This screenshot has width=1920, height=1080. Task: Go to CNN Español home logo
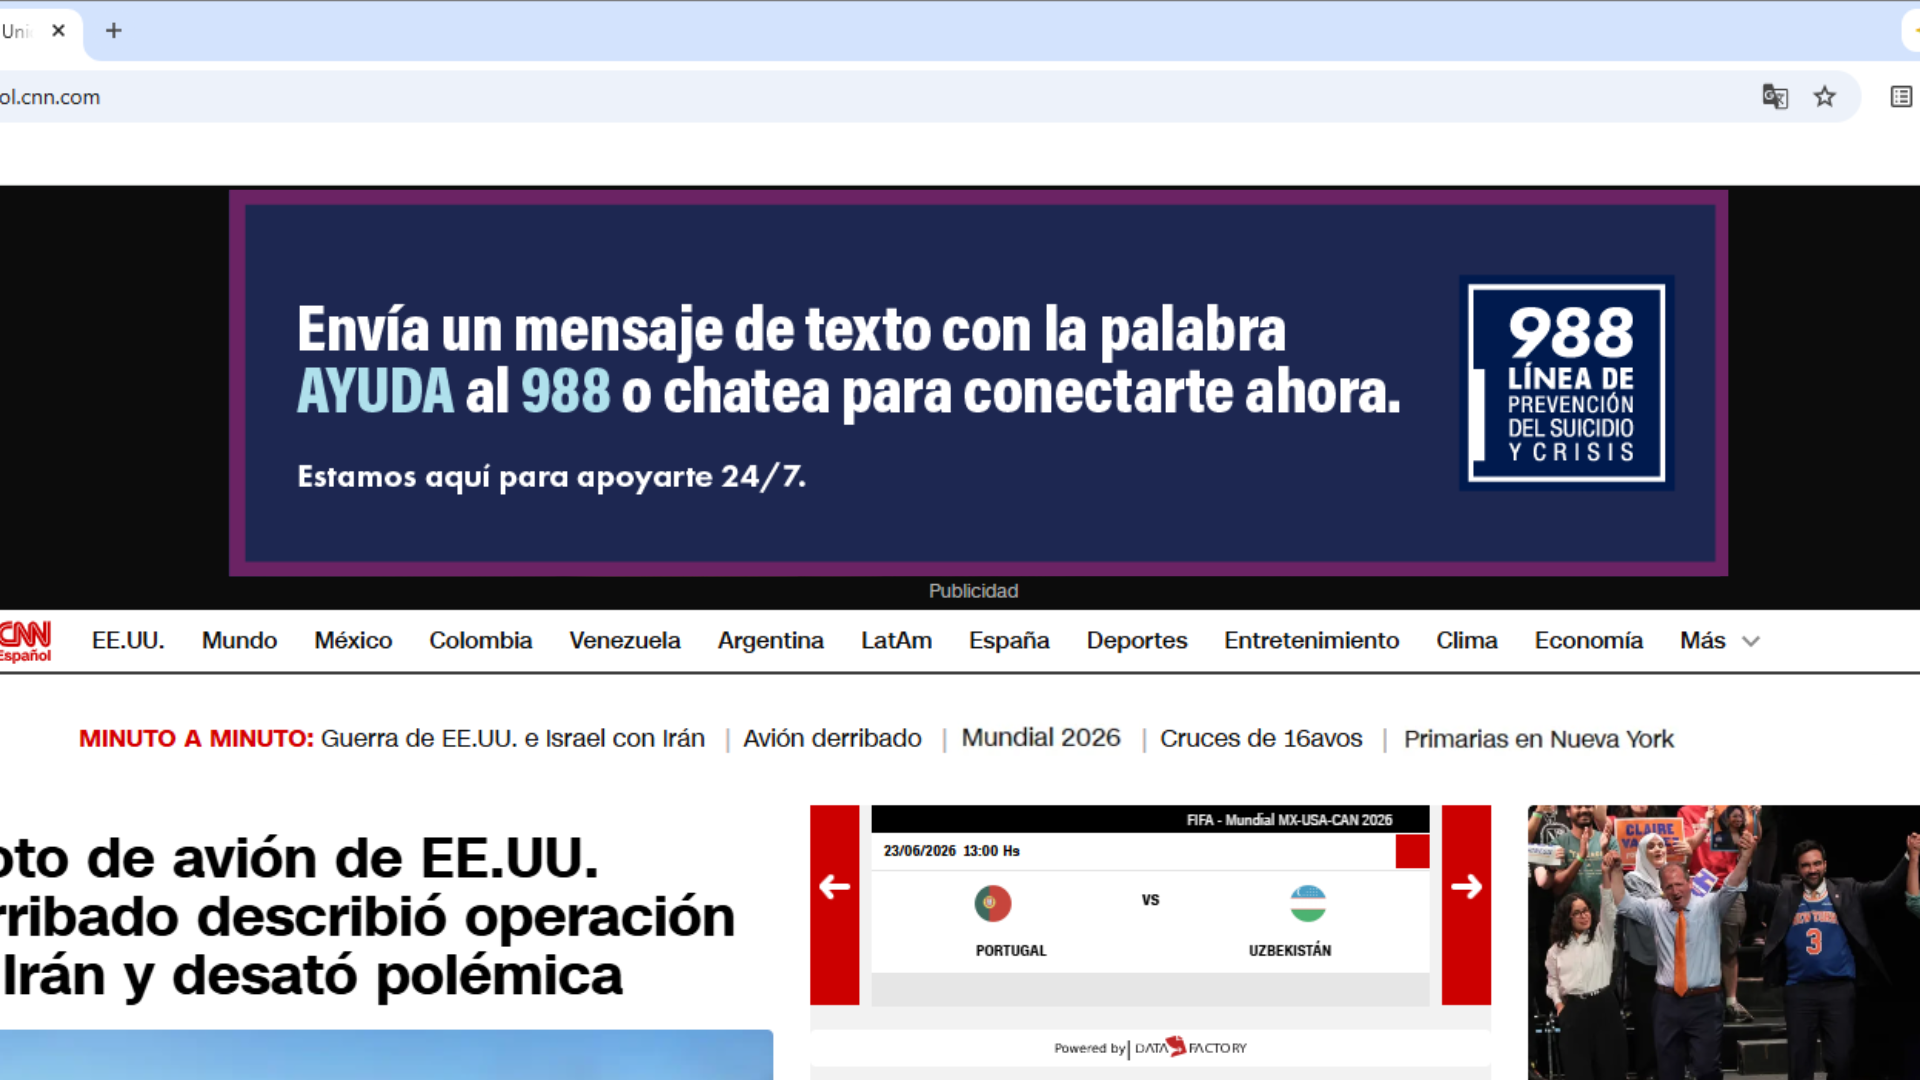click(x=25, y=641)
